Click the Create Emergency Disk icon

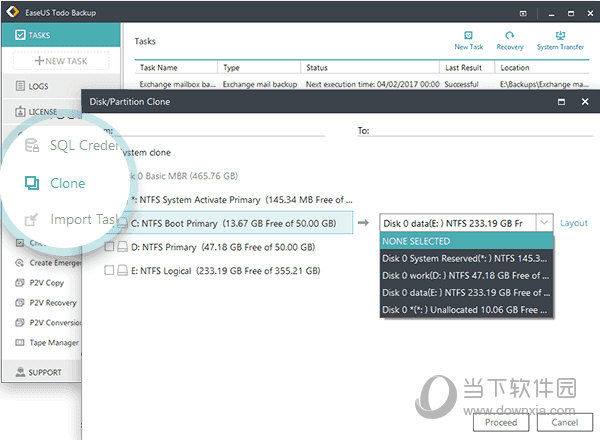coord(20,263)
